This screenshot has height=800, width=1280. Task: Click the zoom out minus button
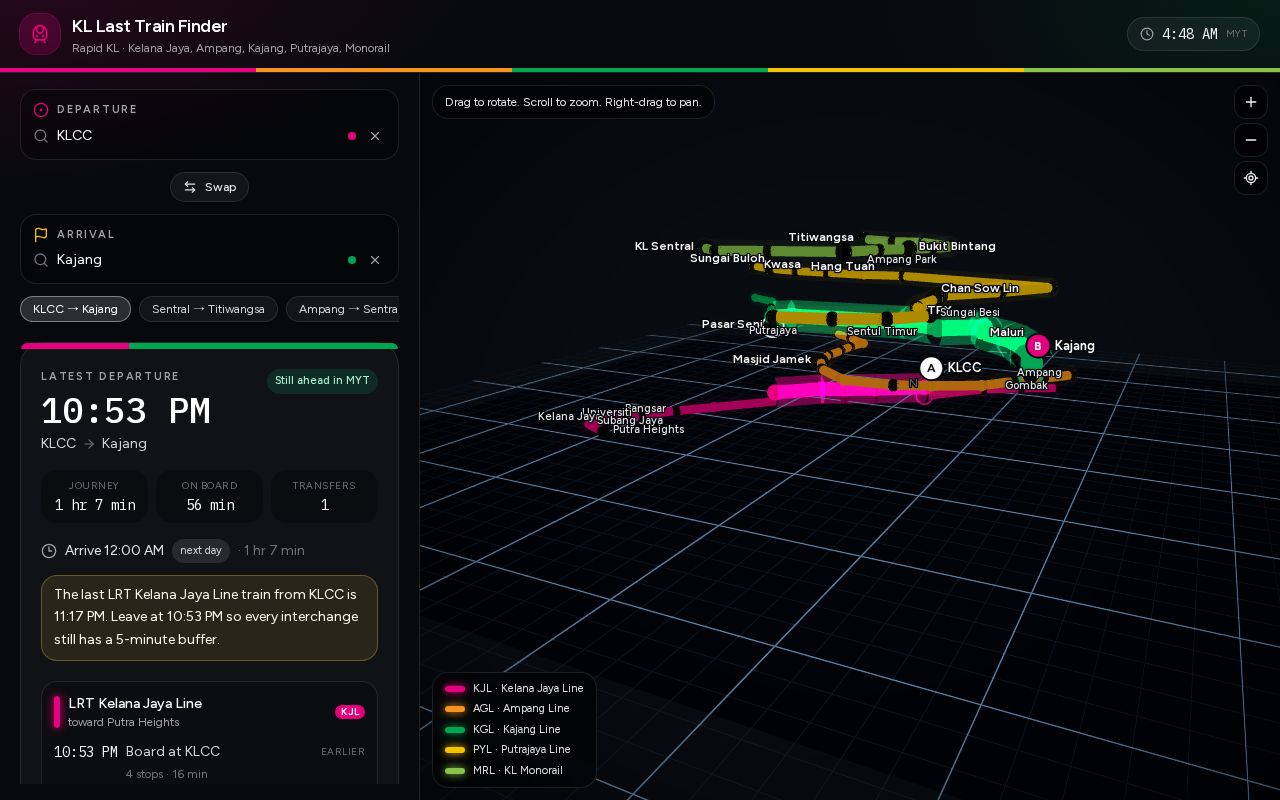(x=1251, y=140)
